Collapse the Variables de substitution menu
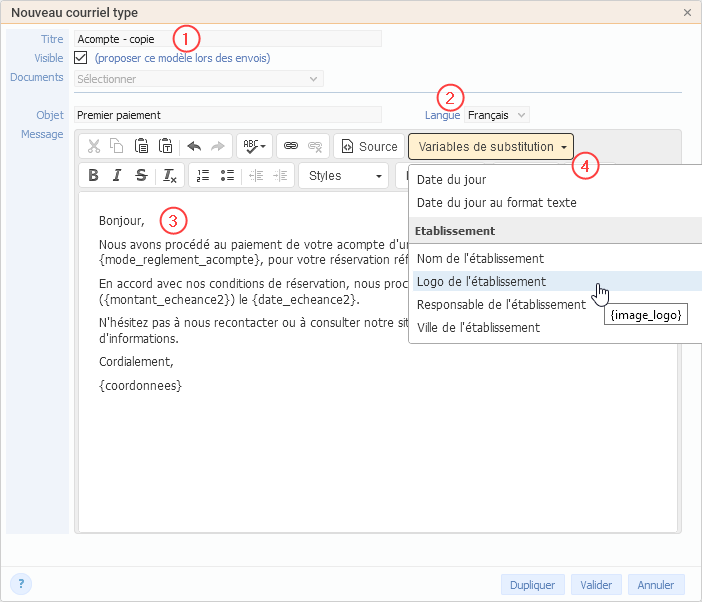 [491, 147]
